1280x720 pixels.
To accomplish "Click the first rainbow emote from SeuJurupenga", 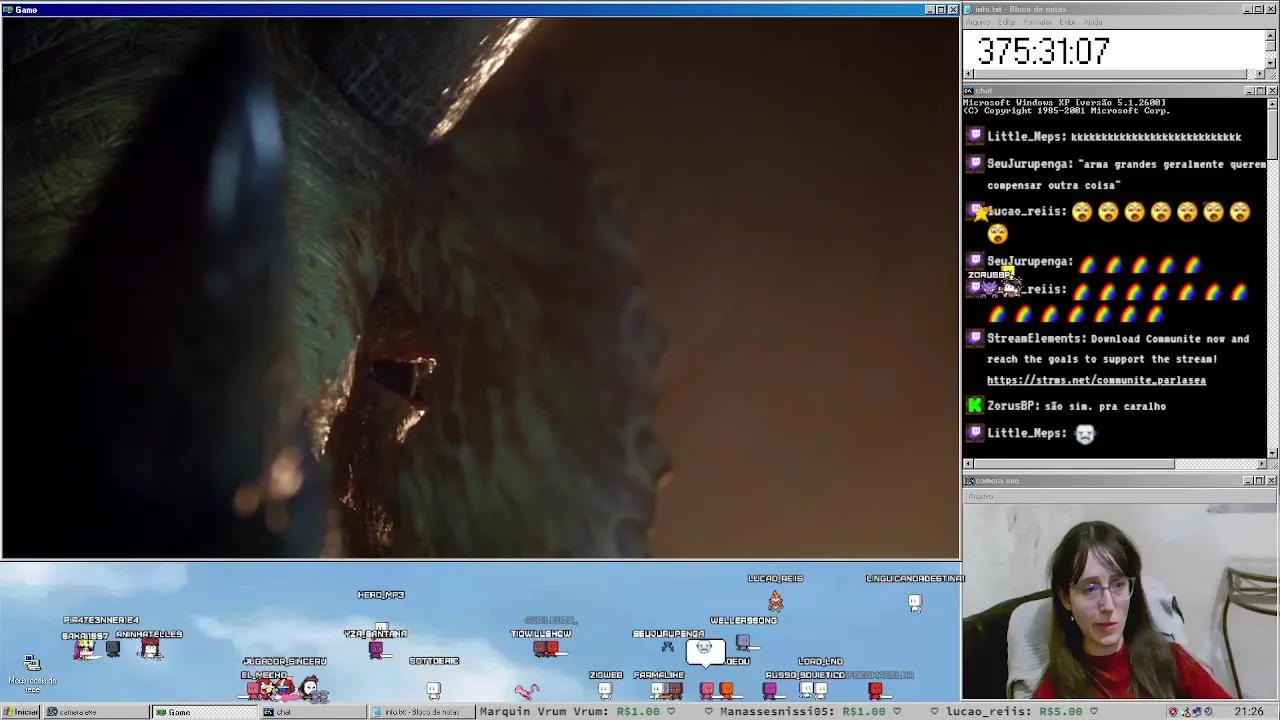I will (1088, 264).
